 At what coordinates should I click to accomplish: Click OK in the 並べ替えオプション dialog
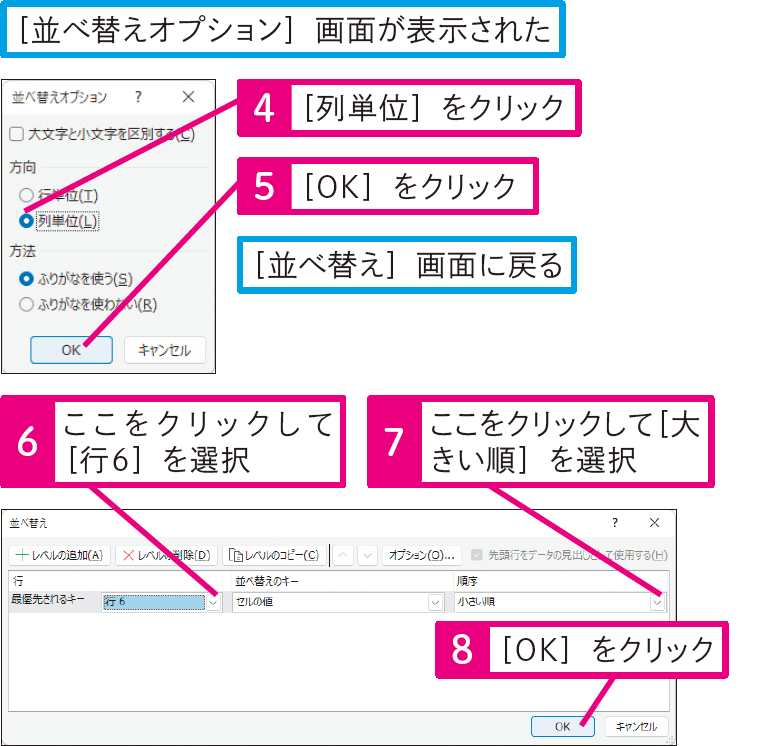coord(71,350)
